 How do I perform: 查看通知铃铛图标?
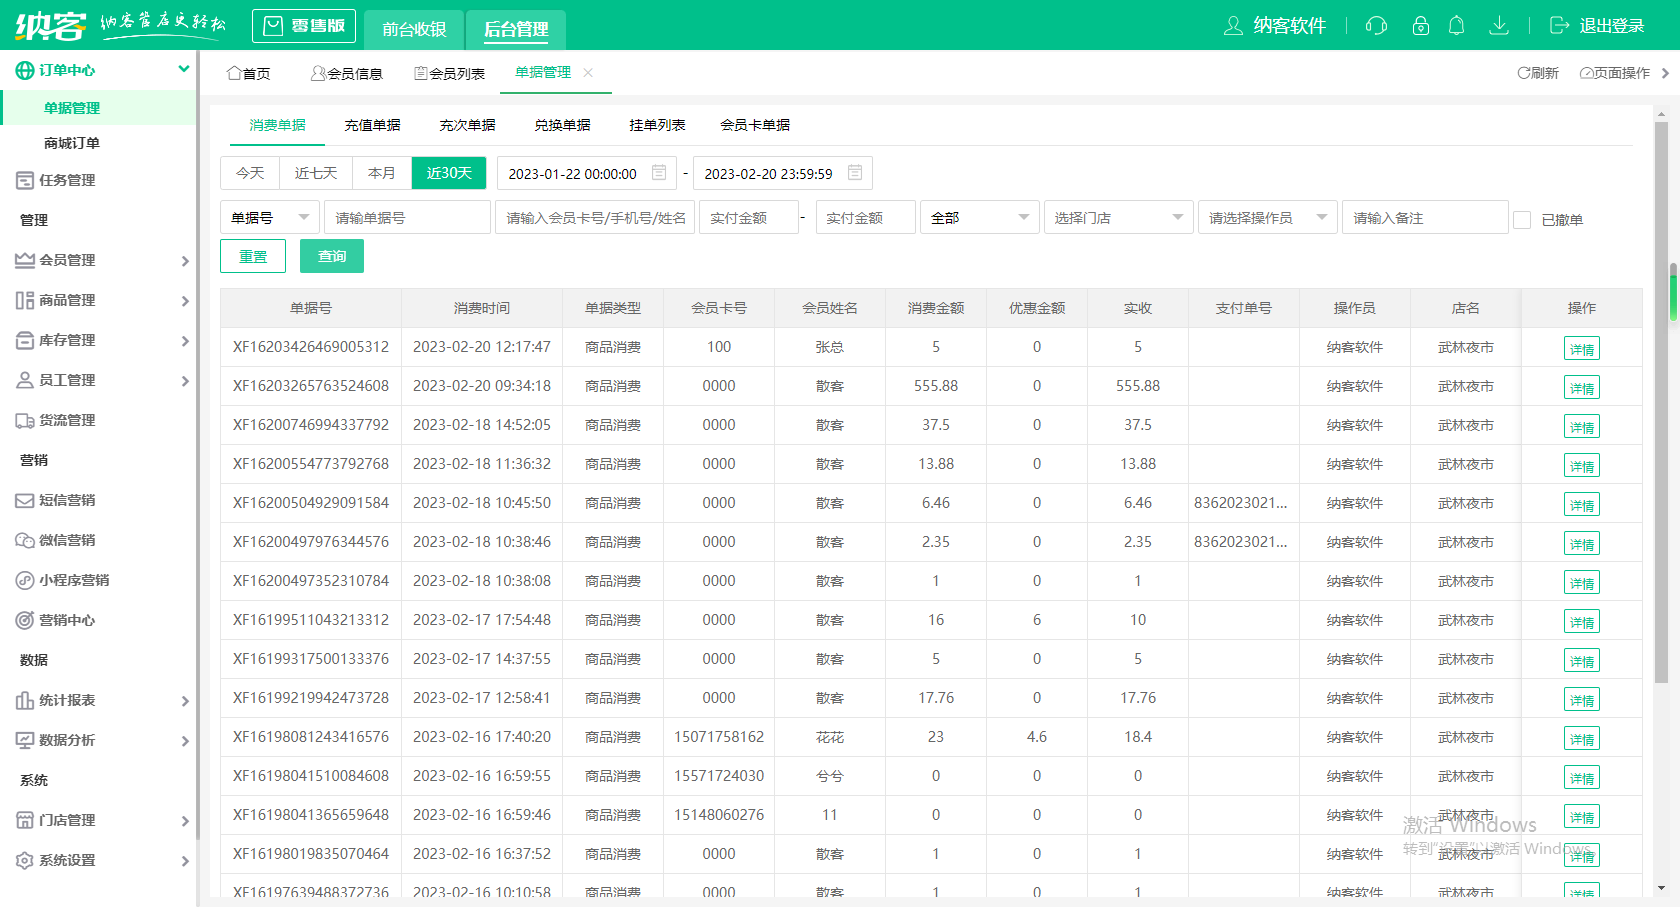1457,26
